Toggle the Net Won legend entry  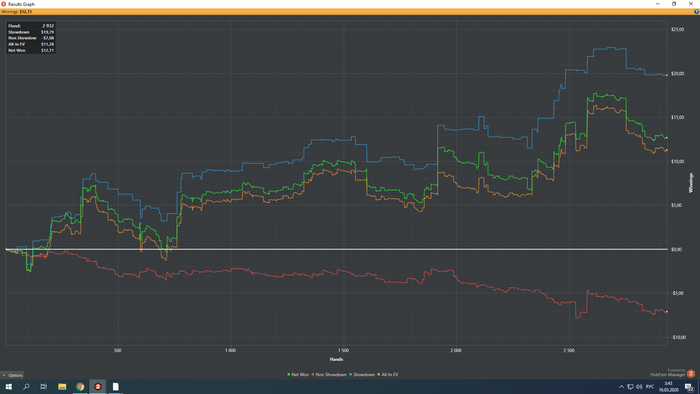298,375
